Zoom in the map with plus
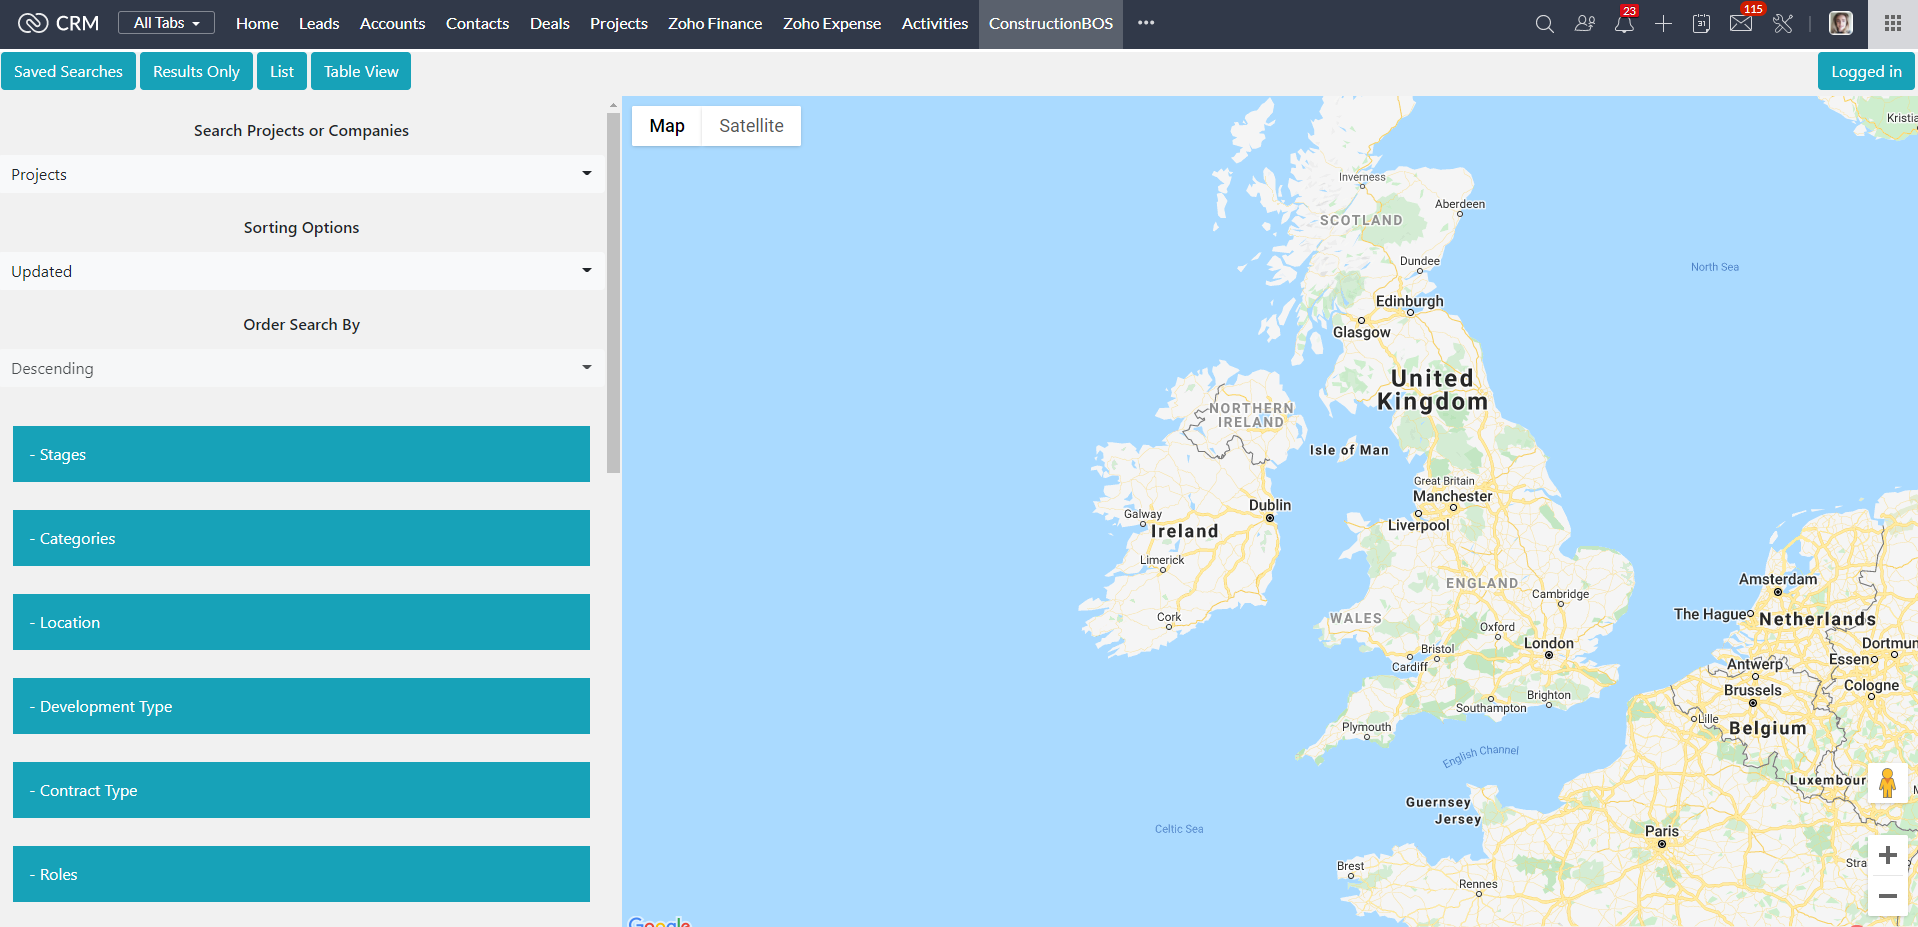 pyautogui.click(x=1887, y=855)
